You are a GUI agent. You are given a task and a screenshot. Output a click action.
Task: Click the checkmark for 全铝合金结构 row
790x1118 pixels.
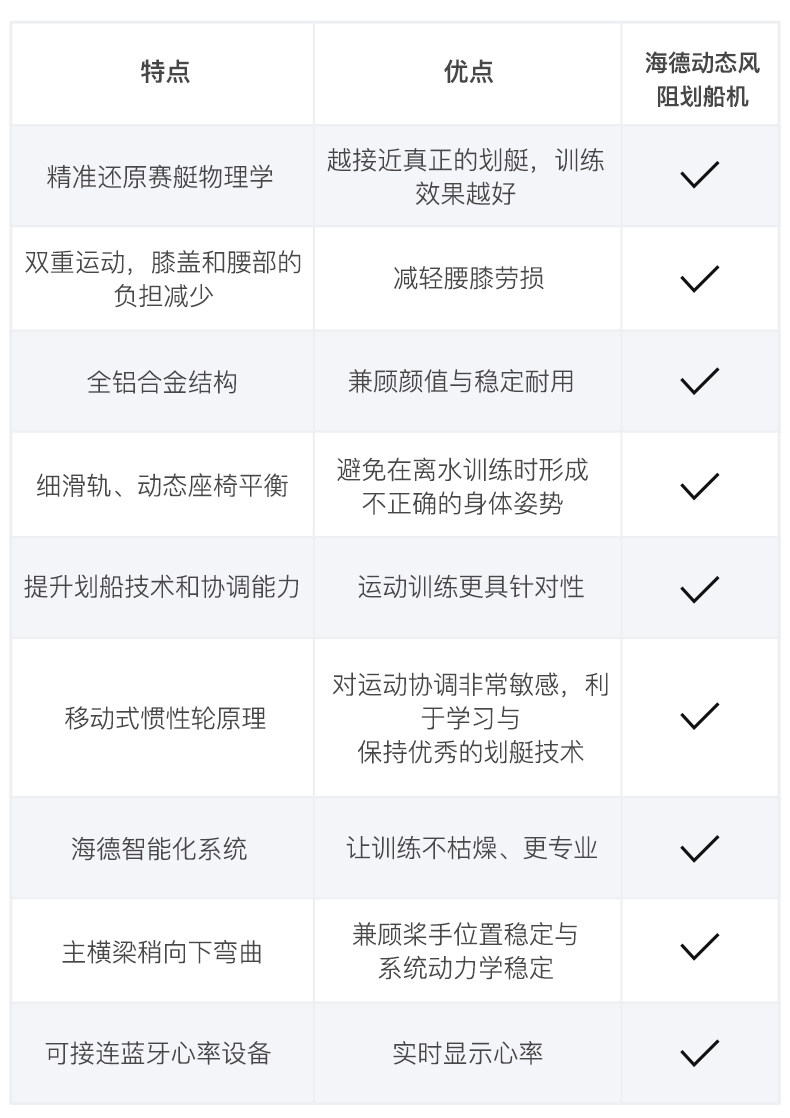699,381
